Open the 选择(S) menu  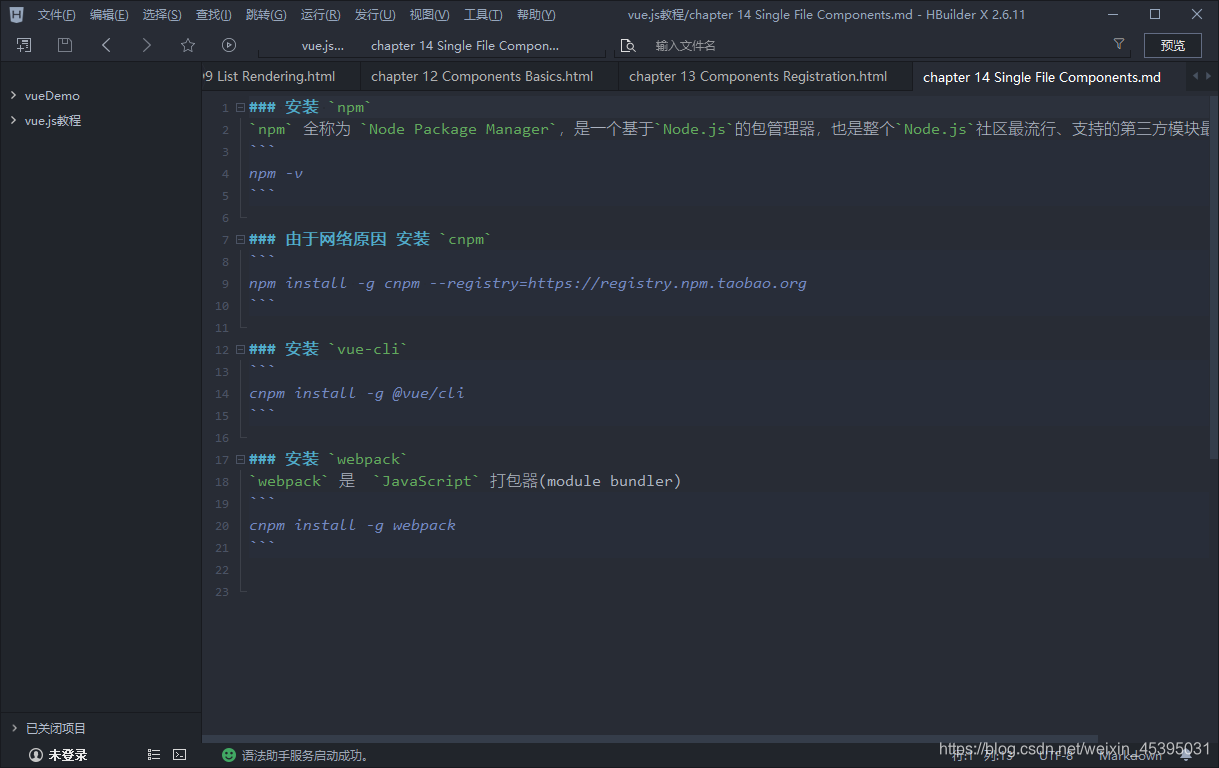[x=162, y=15]
